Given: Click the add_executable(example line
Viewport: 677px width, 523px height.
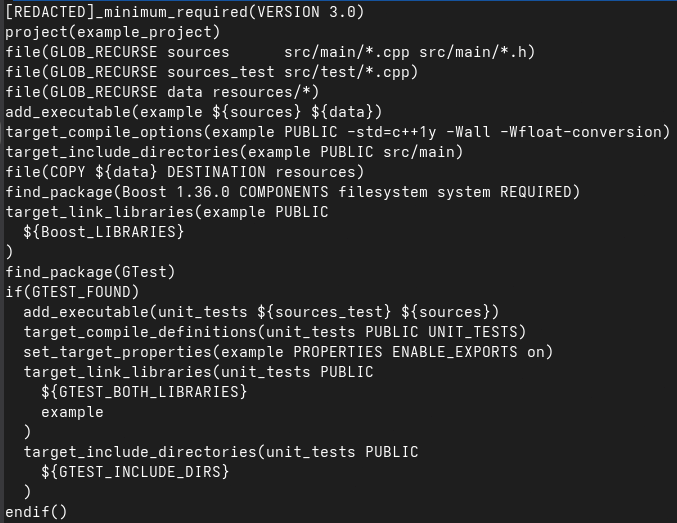Looking at the screenshot, I should click(x=193, y=112).
